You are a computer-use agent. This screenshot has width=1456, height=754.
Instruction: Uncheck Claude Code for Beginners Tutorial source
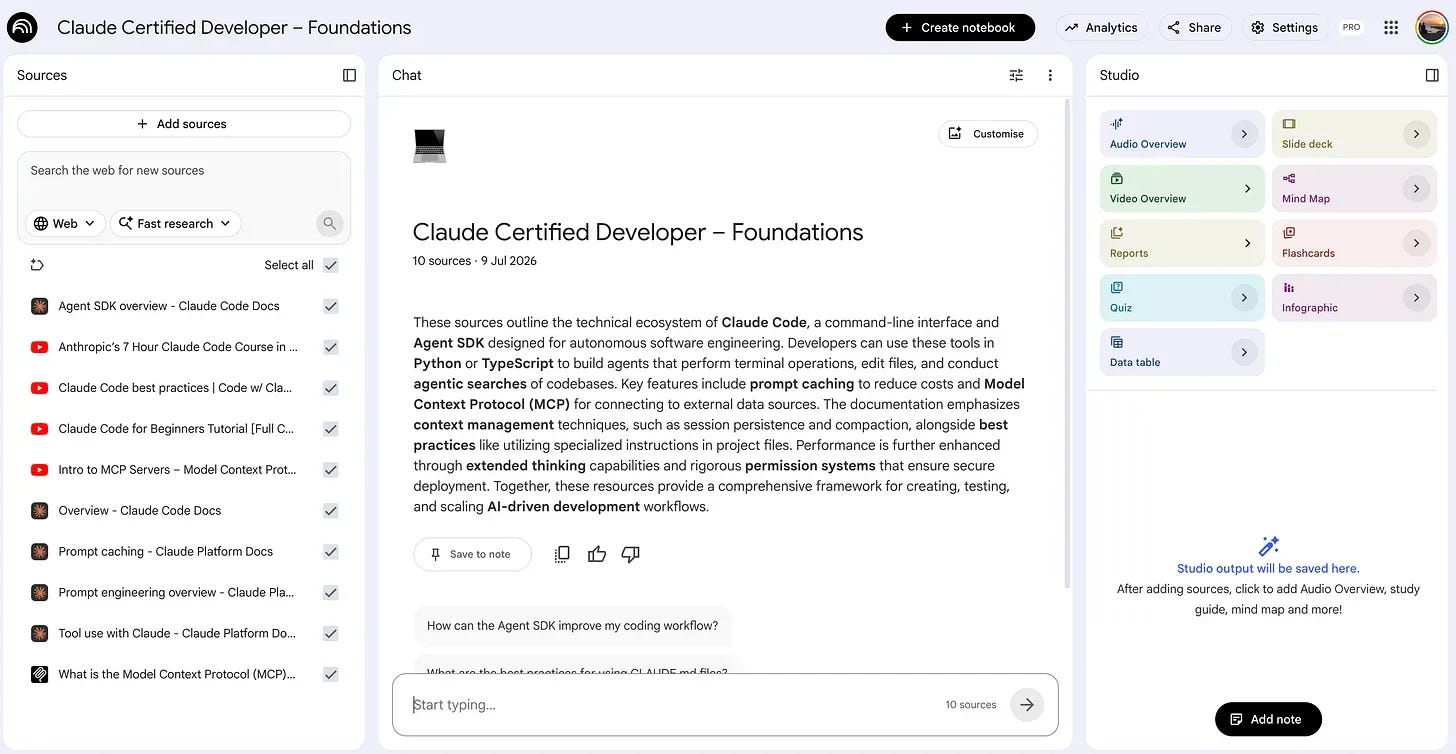click(331, 429)
